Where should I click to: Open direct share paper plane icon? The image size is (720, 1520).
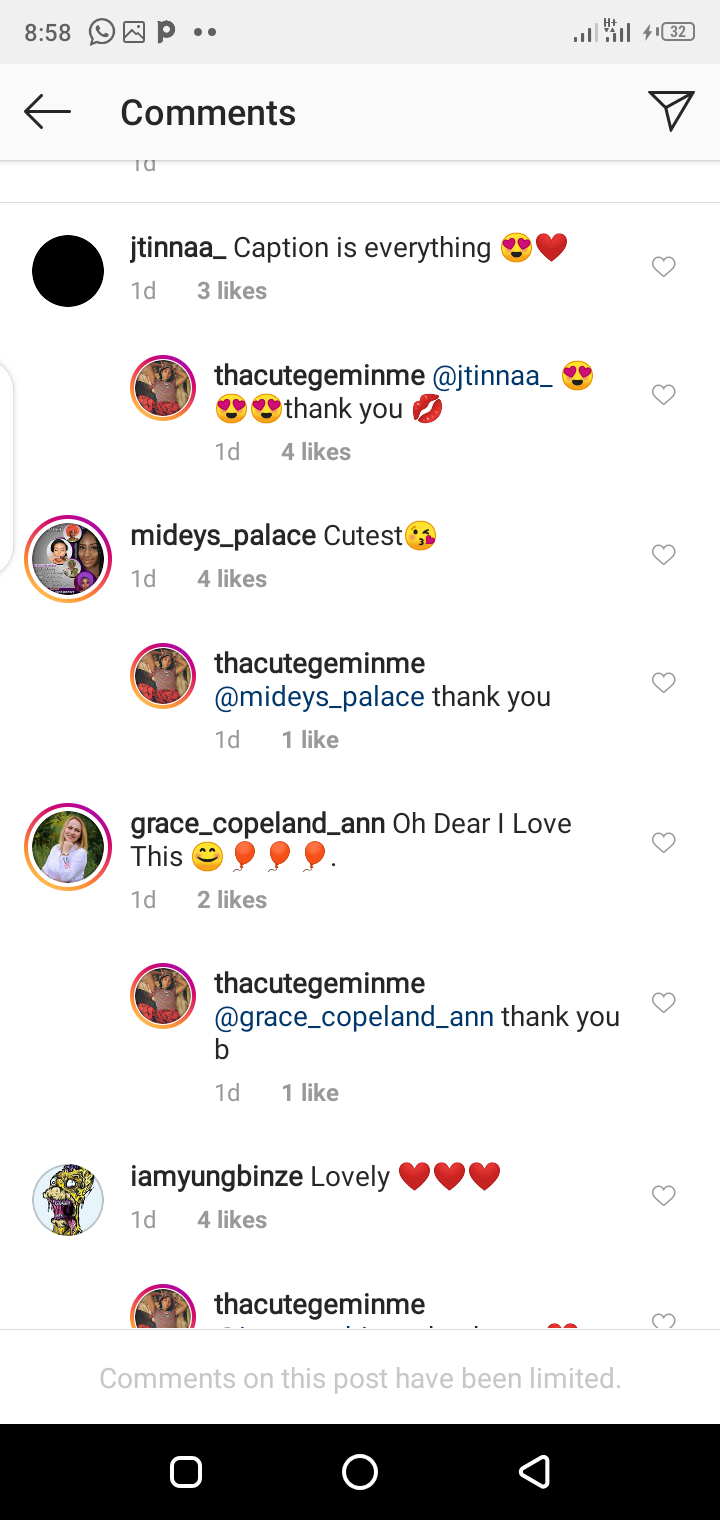point(671,111)
